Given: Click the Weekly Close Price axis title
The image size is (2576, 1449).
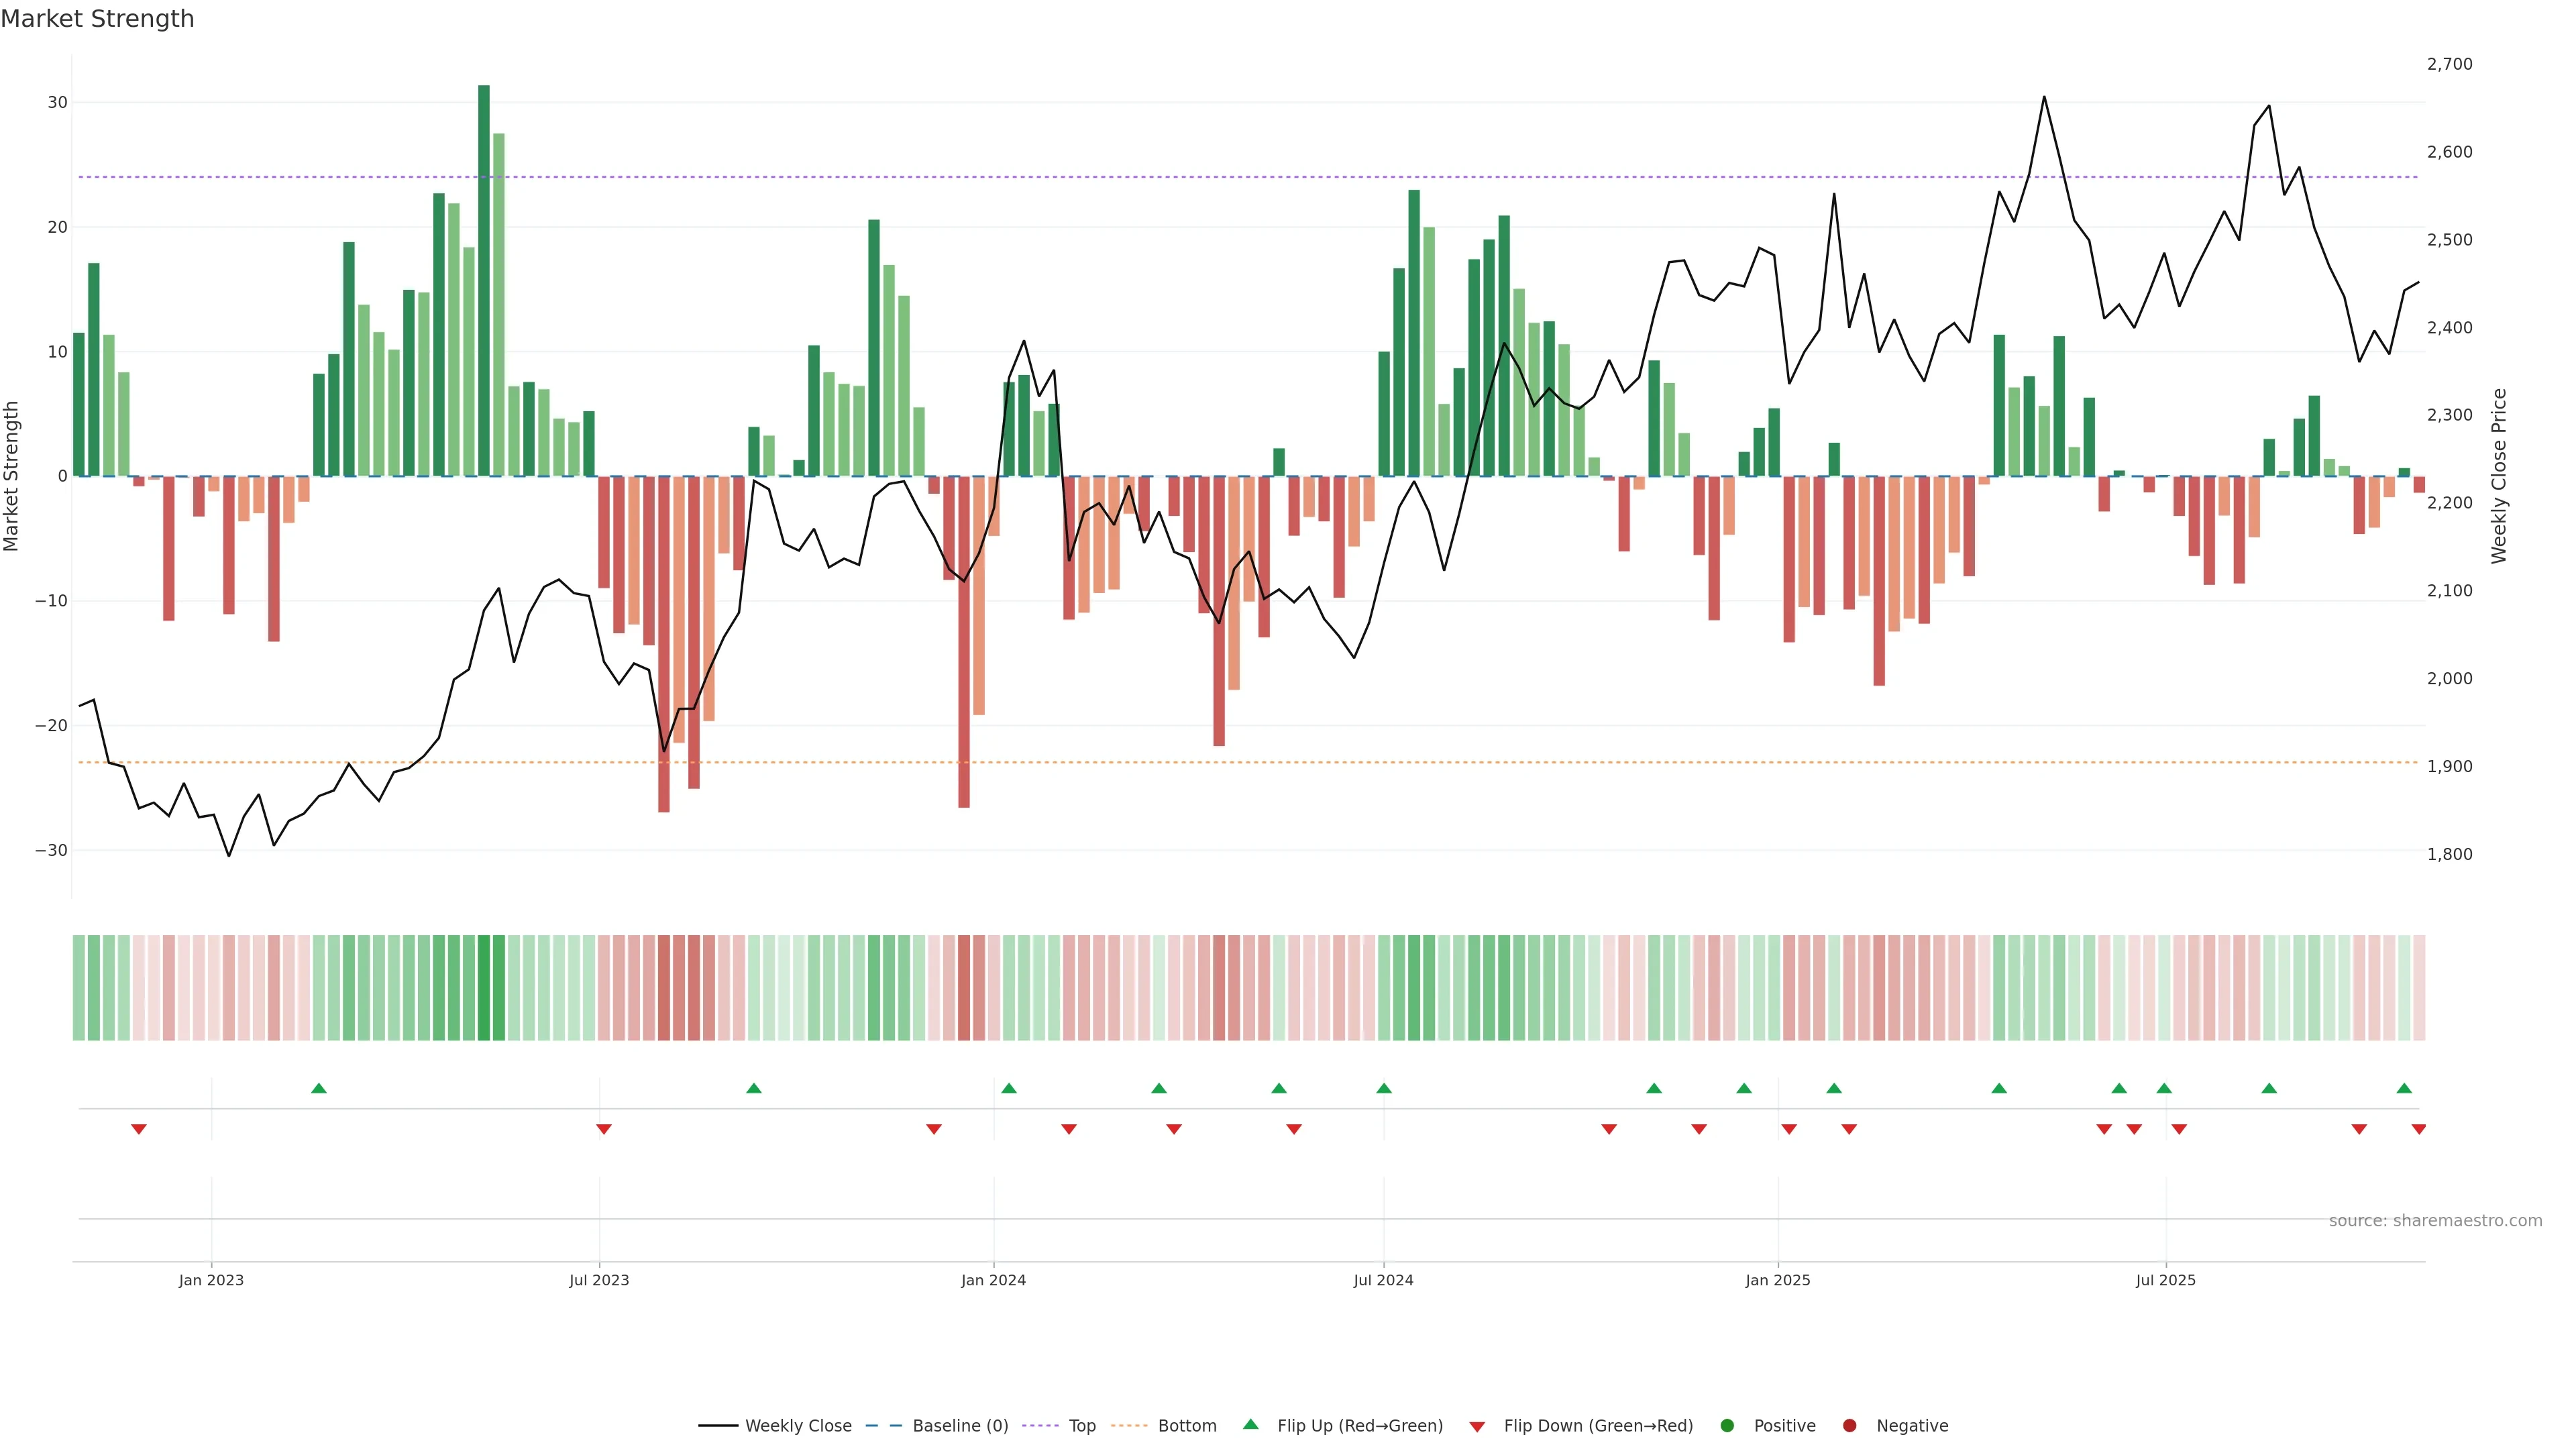Looking at the screenshot, I should [x=2499, y=476].
